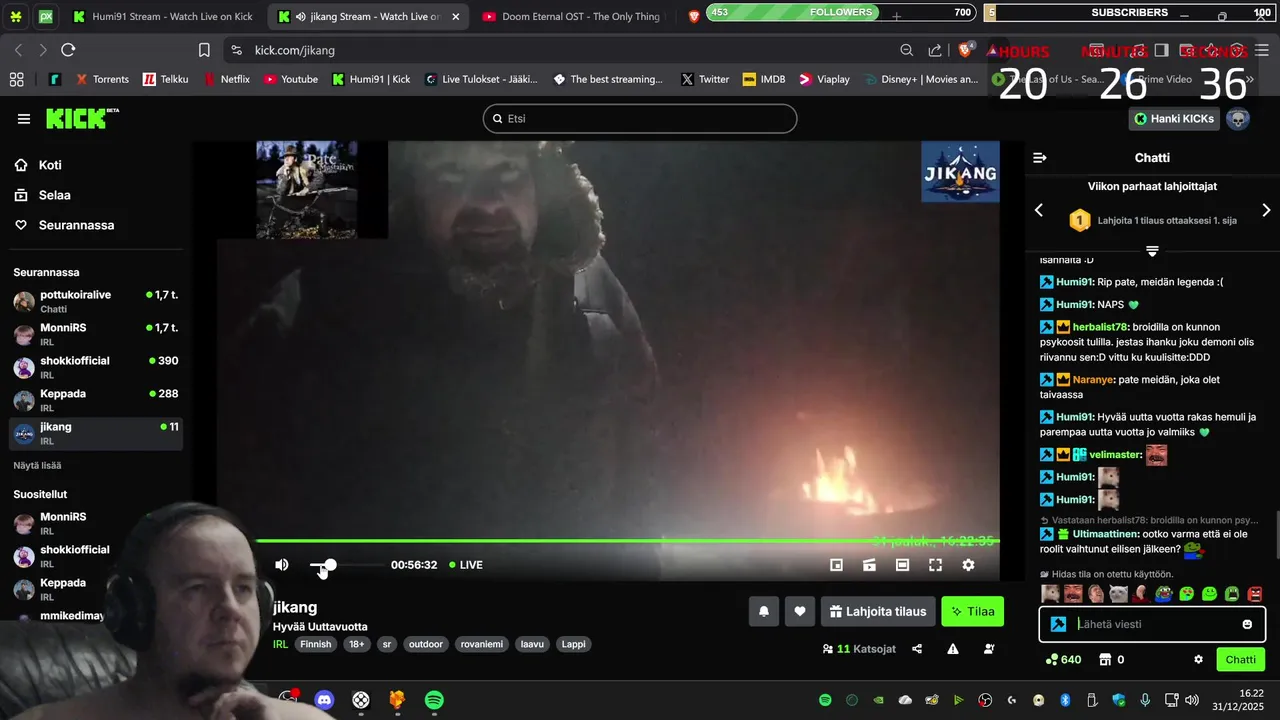Viewport: 1280px width, 720px height.
Task: Click the first hamster emote in quick emotes
Action: tap(1050, 594)
